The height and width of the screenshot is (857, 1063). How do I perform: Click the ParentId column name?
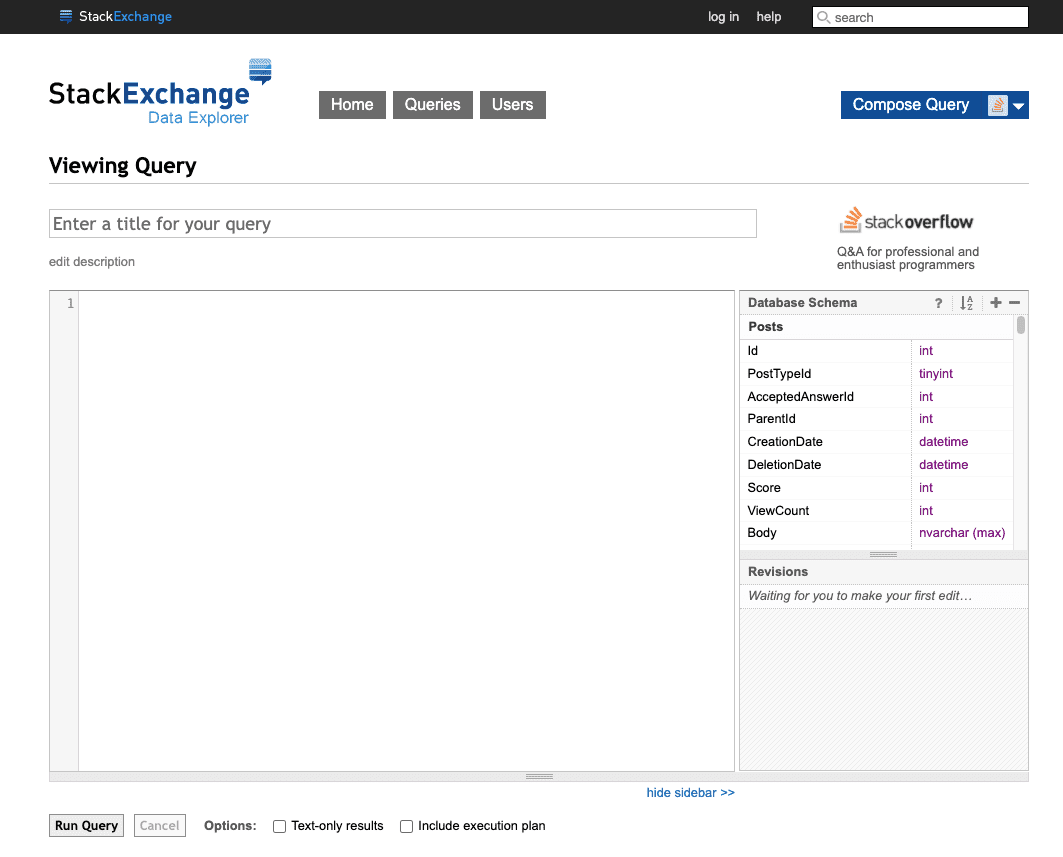tap(771, 419)
